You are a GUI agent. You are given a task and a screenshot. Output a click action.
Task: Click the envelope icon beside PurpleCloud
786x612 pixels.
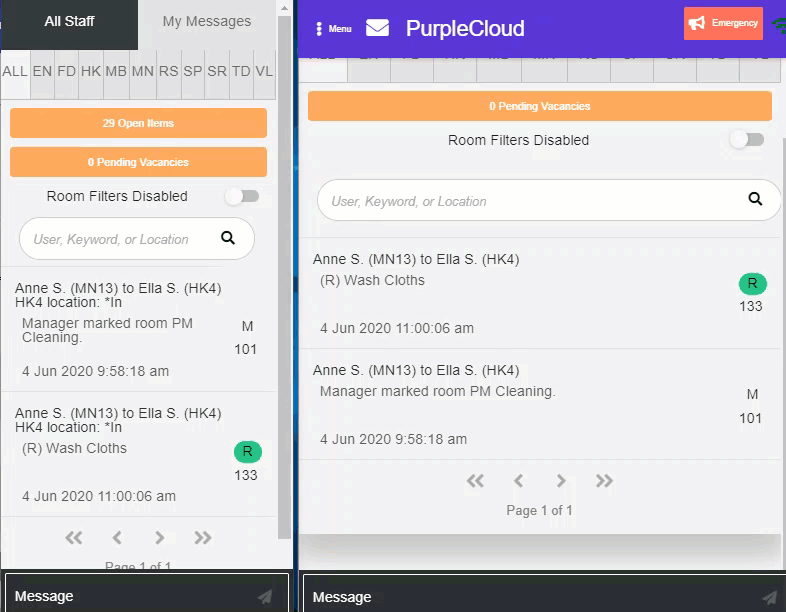(x=377, y=28)
